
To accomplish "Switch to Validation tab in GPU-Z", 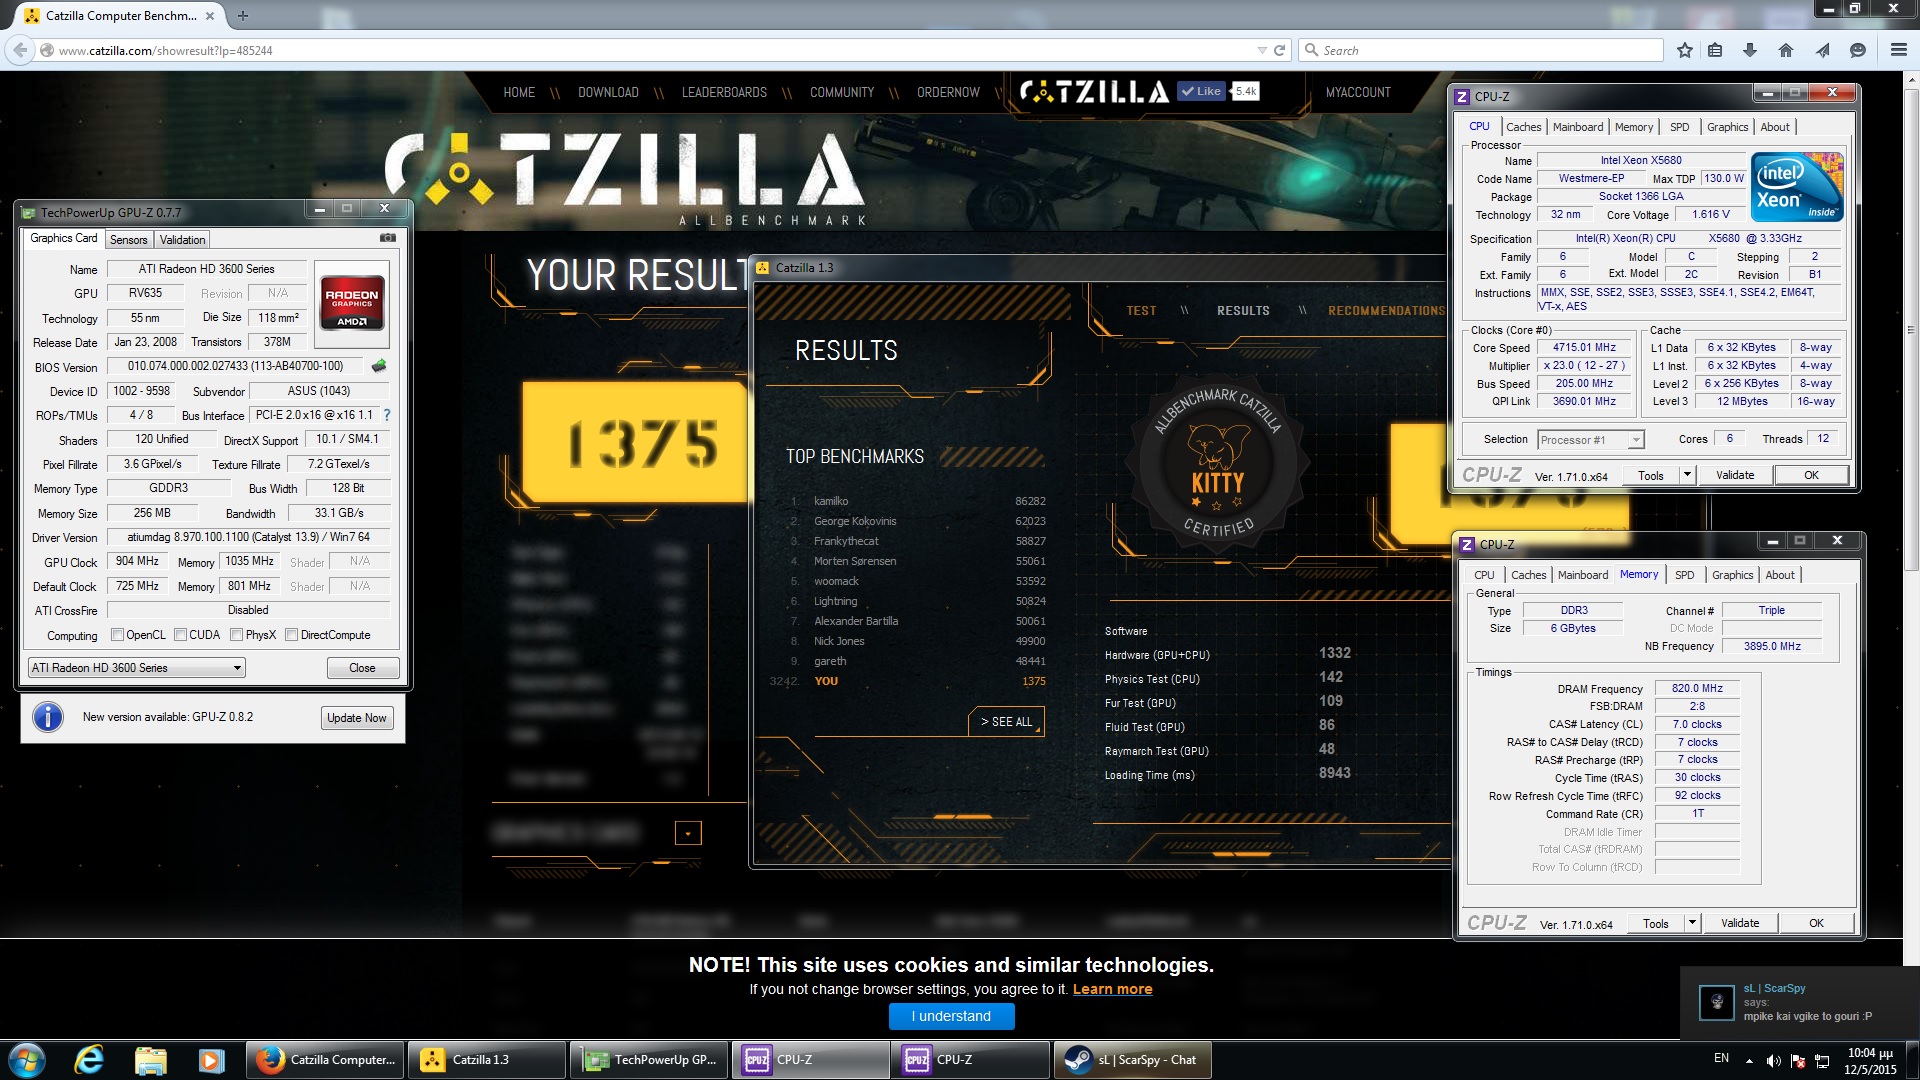I will coord(182,240).
